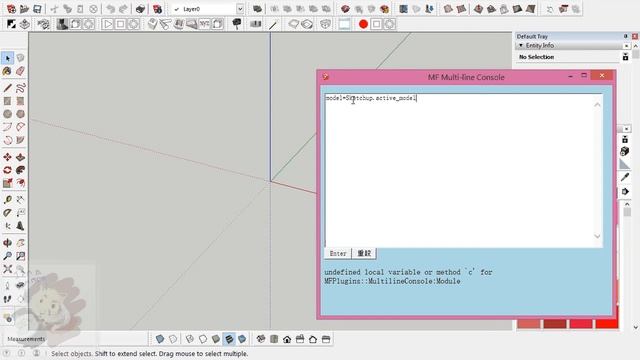This screenshot has width=640, height=360.
Task: Select the Protractor tool
Action: pyautogui.click(x=7, y=213)
